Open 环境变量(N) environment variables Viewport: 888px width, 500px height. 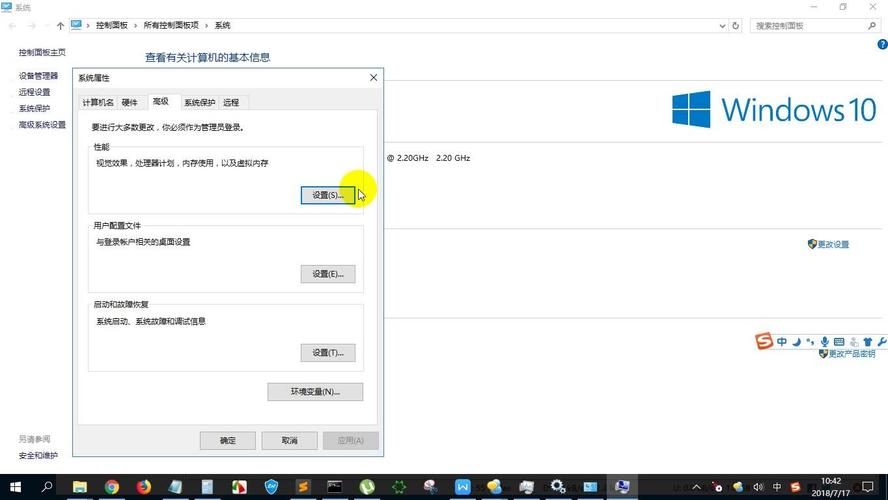pos(315,392)
